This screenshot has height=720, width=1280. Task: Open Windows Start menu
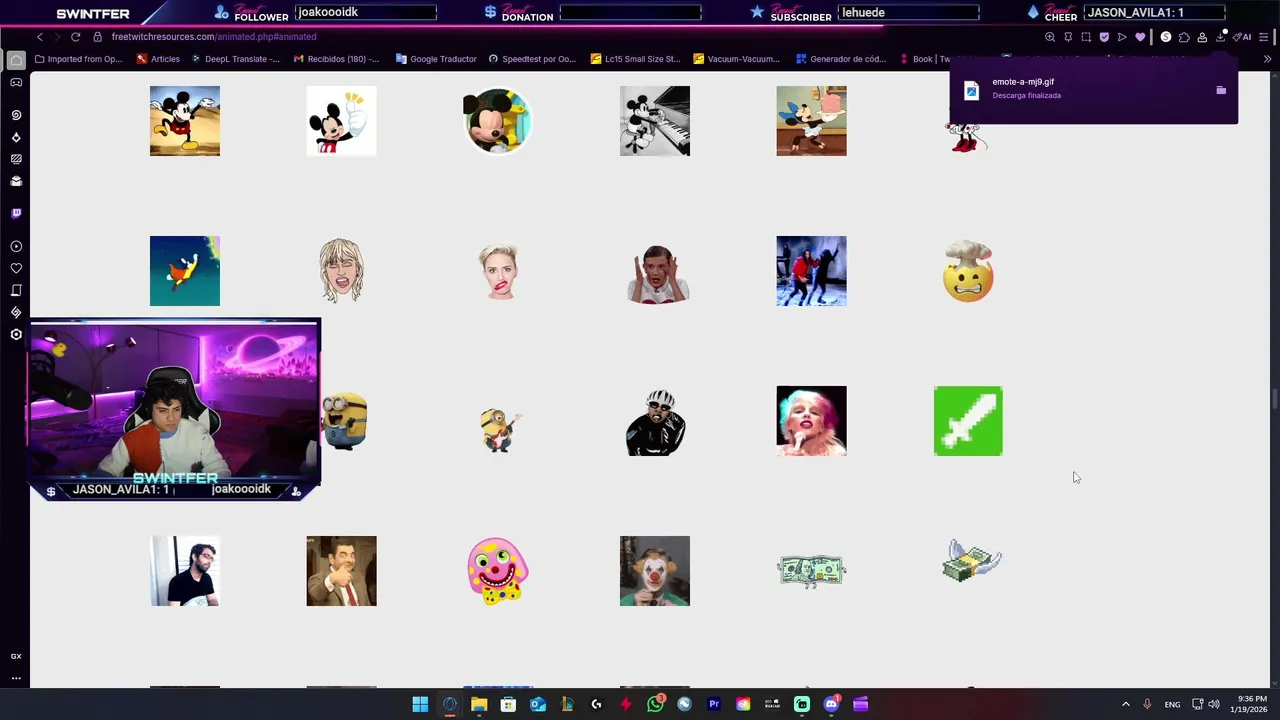click(x=420, y=704)
